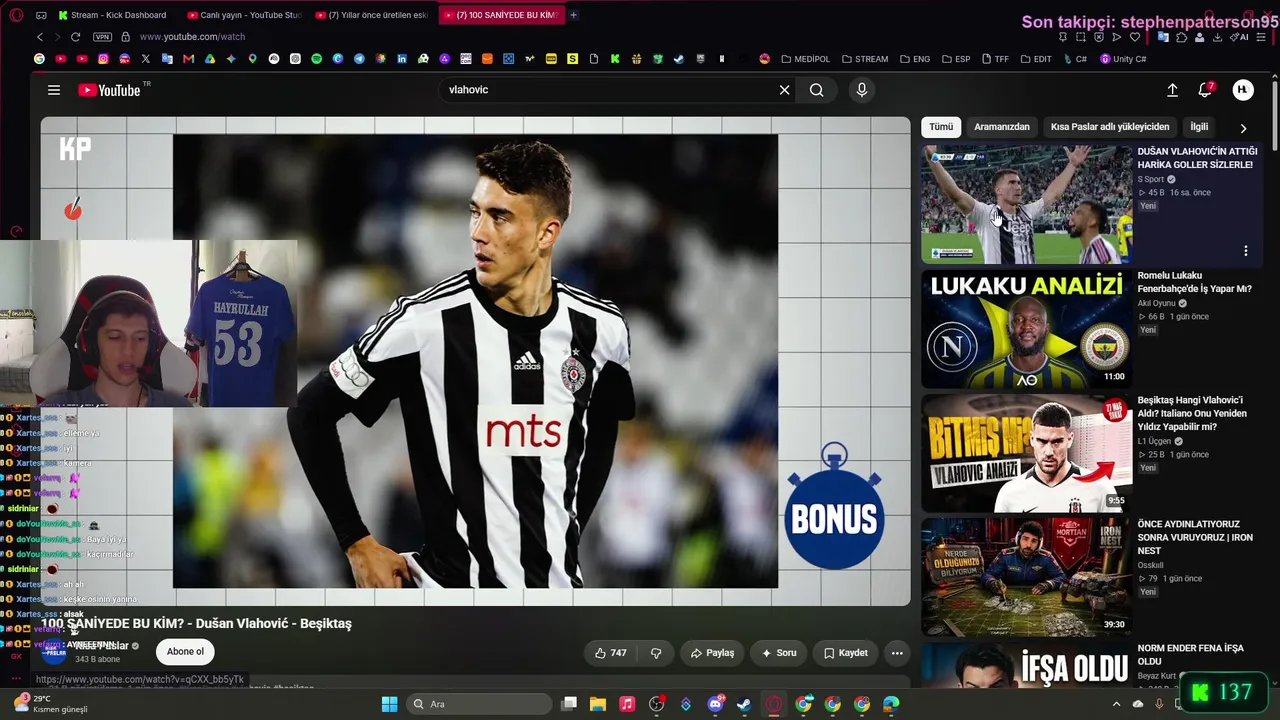The image size is (1280, 720).
Task: Toggle the browser VPN badge
Action: (x=102, y=37)
